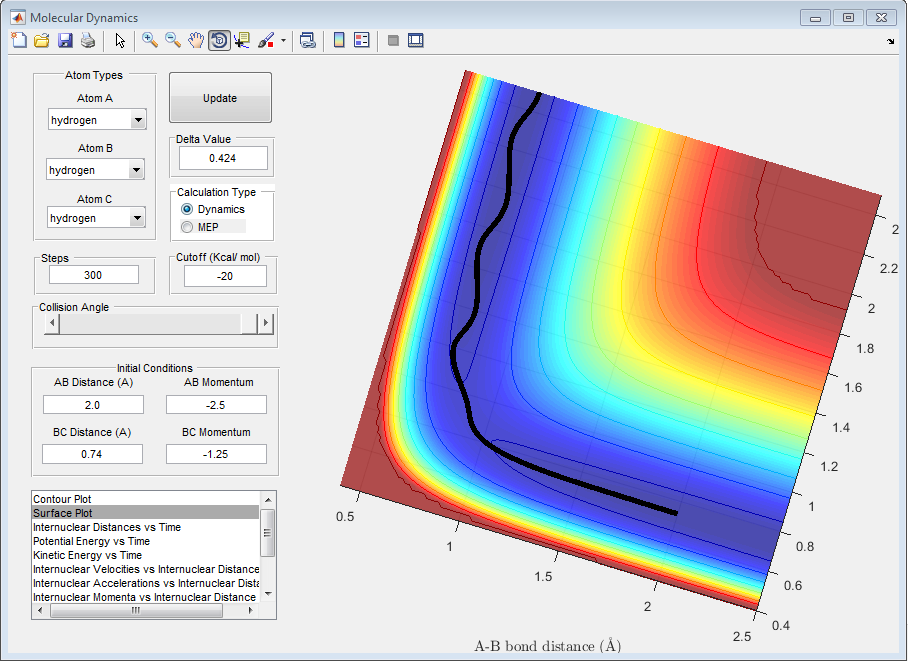Select the Dynamics calculation type
This screenshot has height=661, width=908.
pos(187,209)
